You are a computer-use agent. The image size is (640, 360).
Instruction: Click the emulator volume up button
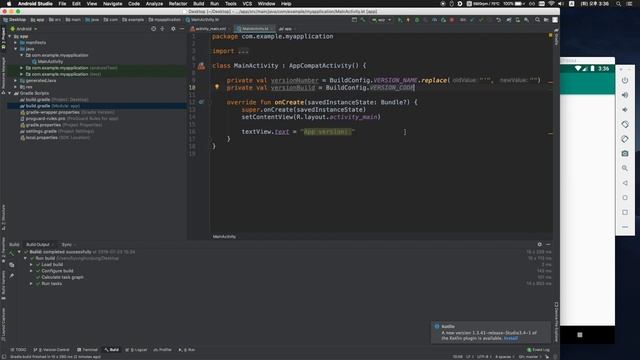[625, 95]
